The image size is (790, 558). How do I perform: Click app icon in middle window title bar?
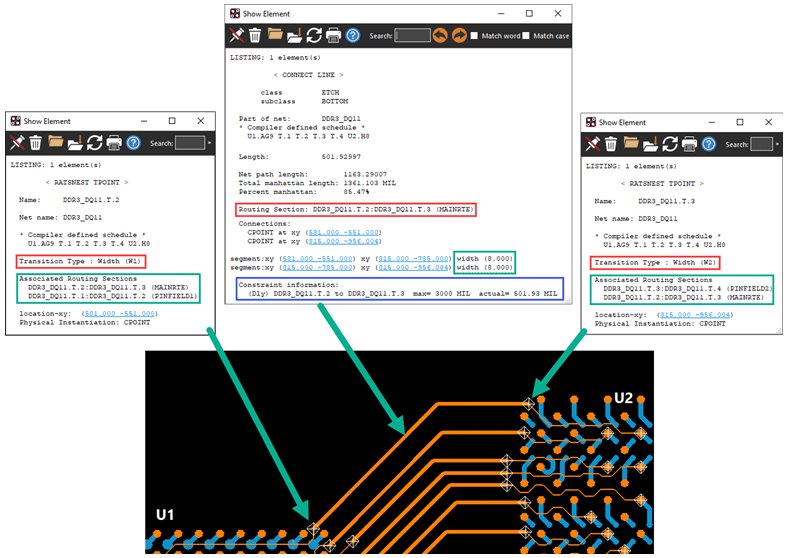tap(235, 14)
